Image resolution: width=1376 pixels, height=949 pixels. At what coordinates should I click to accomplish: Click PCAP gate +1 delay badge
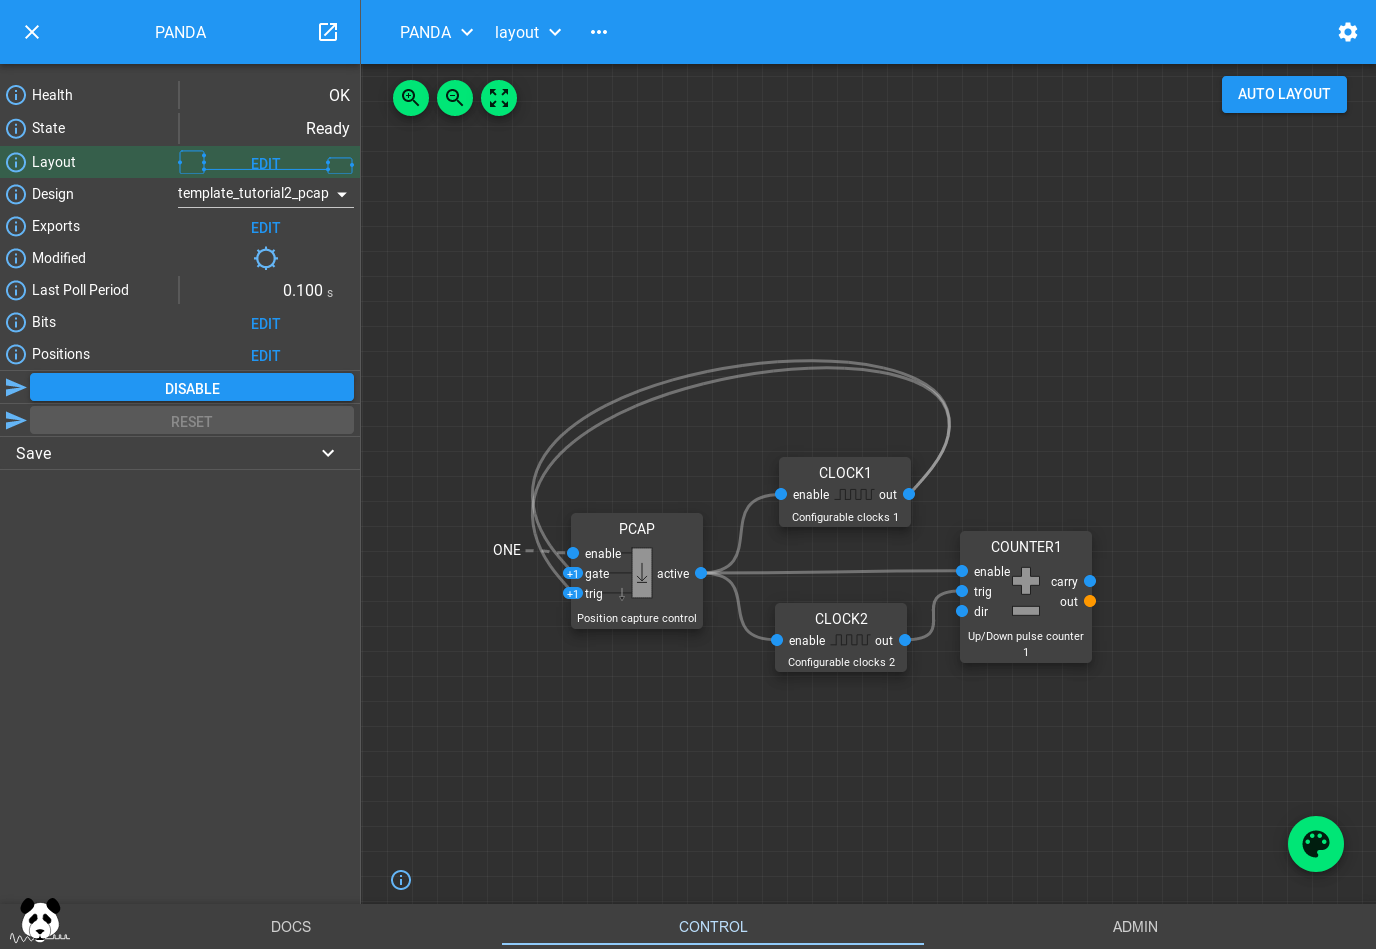tap(572, 574)
